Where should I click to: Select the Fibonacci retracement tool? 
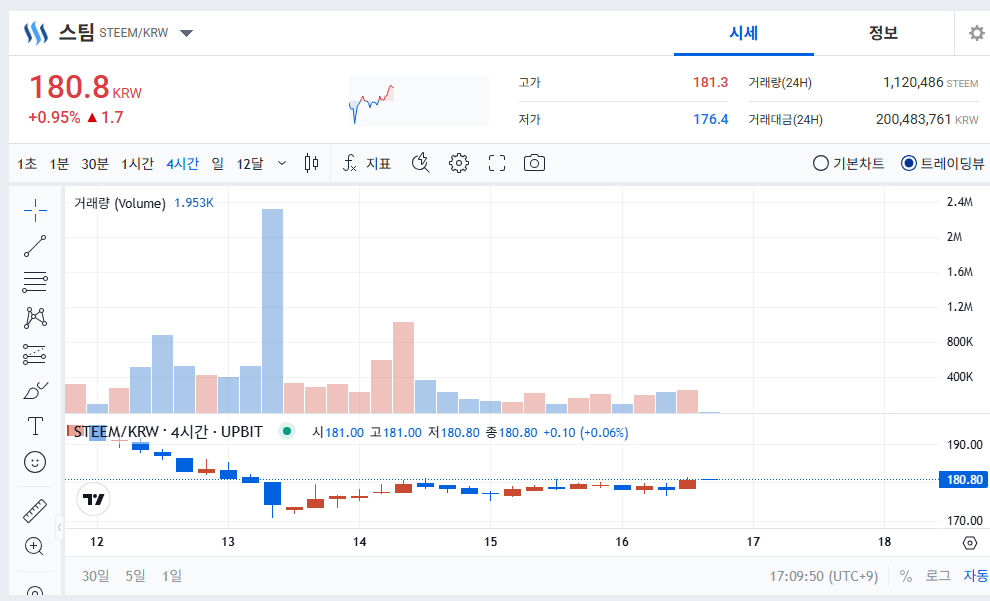[x=35, y=282]
